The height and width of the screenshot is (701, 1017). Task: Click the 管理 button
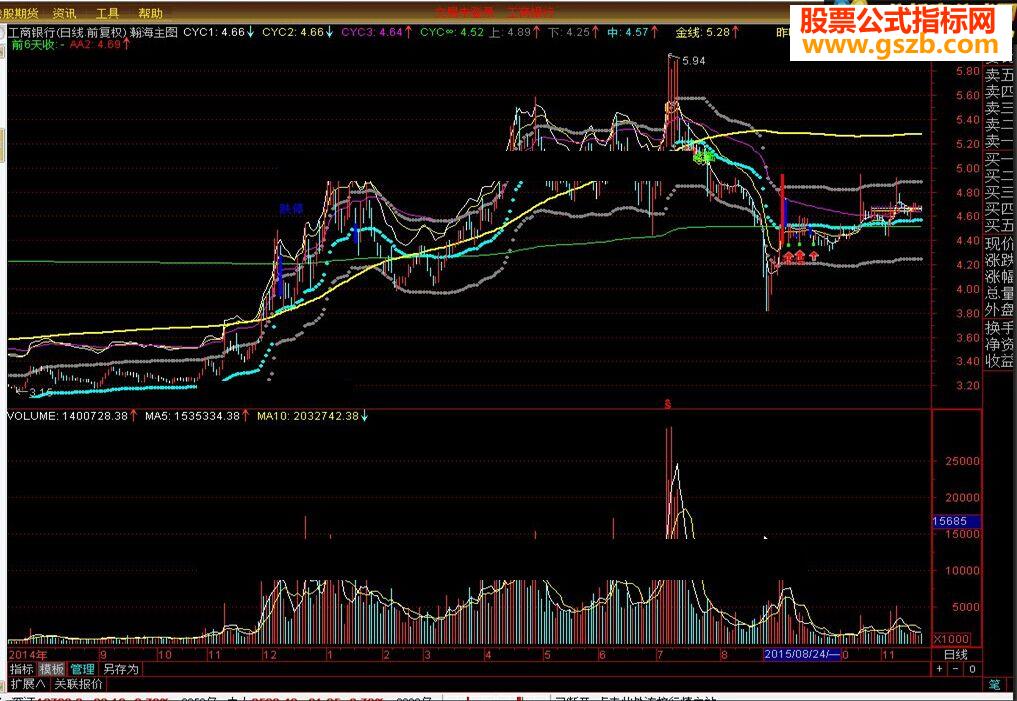pyautogui.click(x=82, y=669)
